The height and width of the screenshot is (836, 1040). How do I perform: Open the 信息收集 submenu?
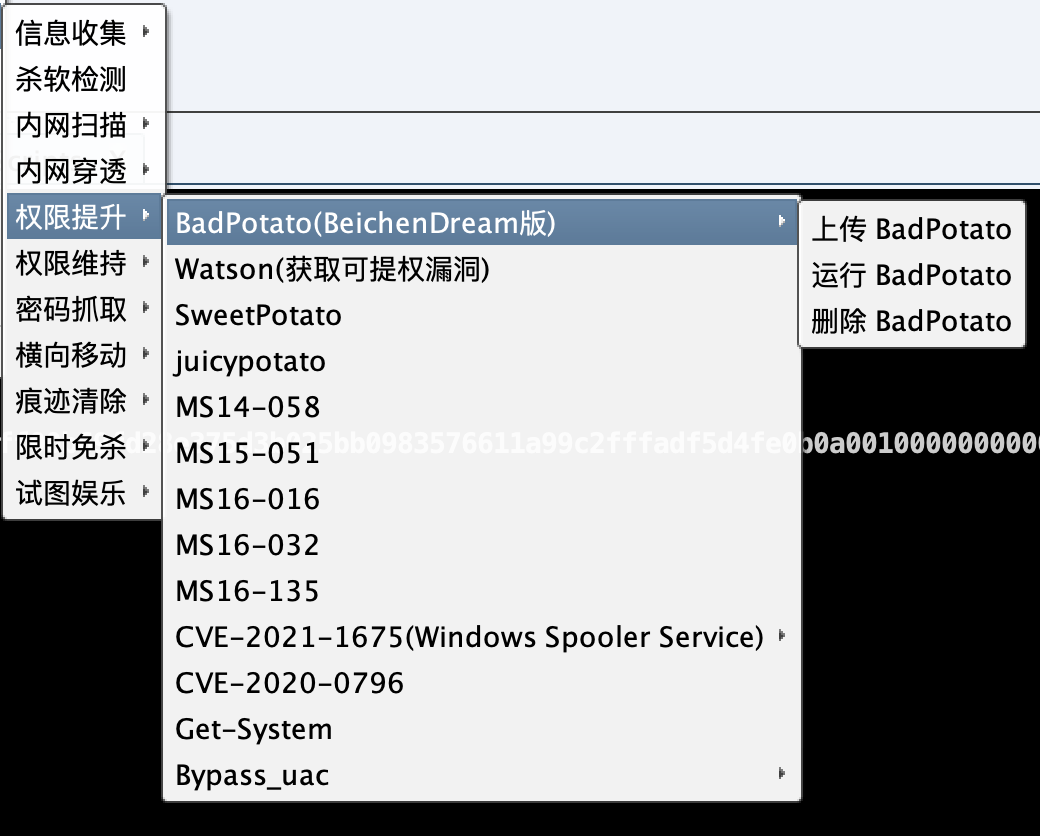point(84,33)
